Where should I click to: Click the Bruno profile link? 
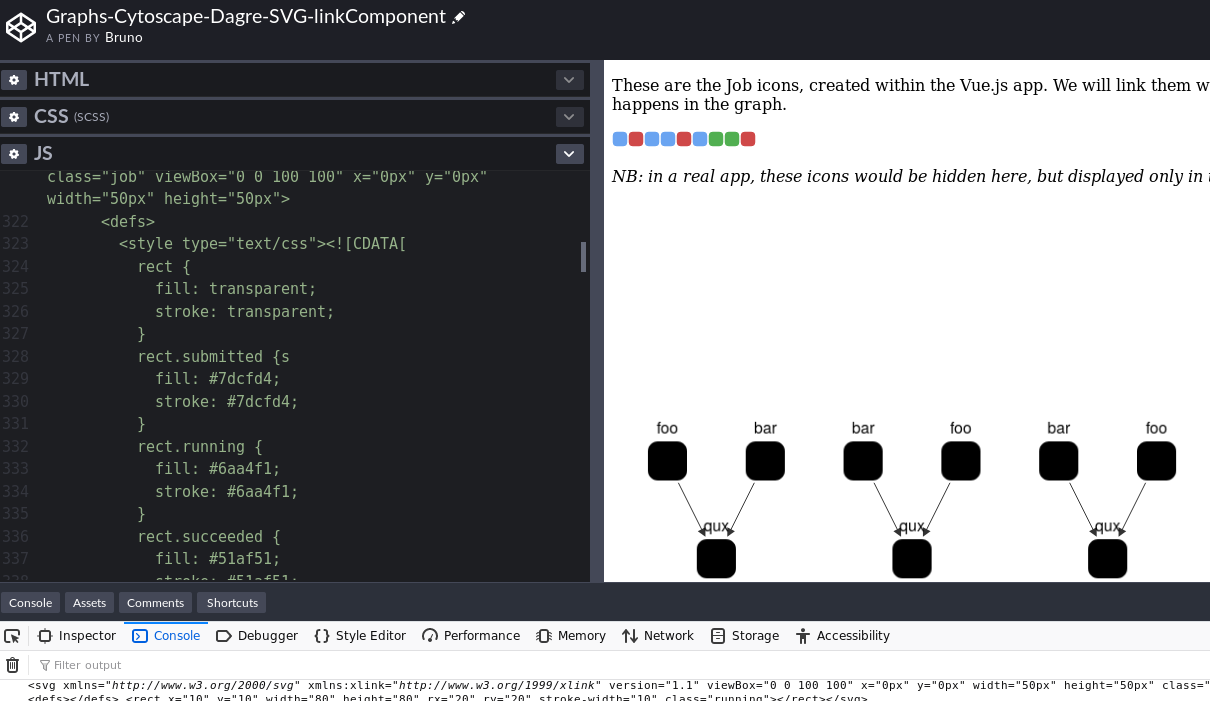pyautogui.click(x=123, y=37)
